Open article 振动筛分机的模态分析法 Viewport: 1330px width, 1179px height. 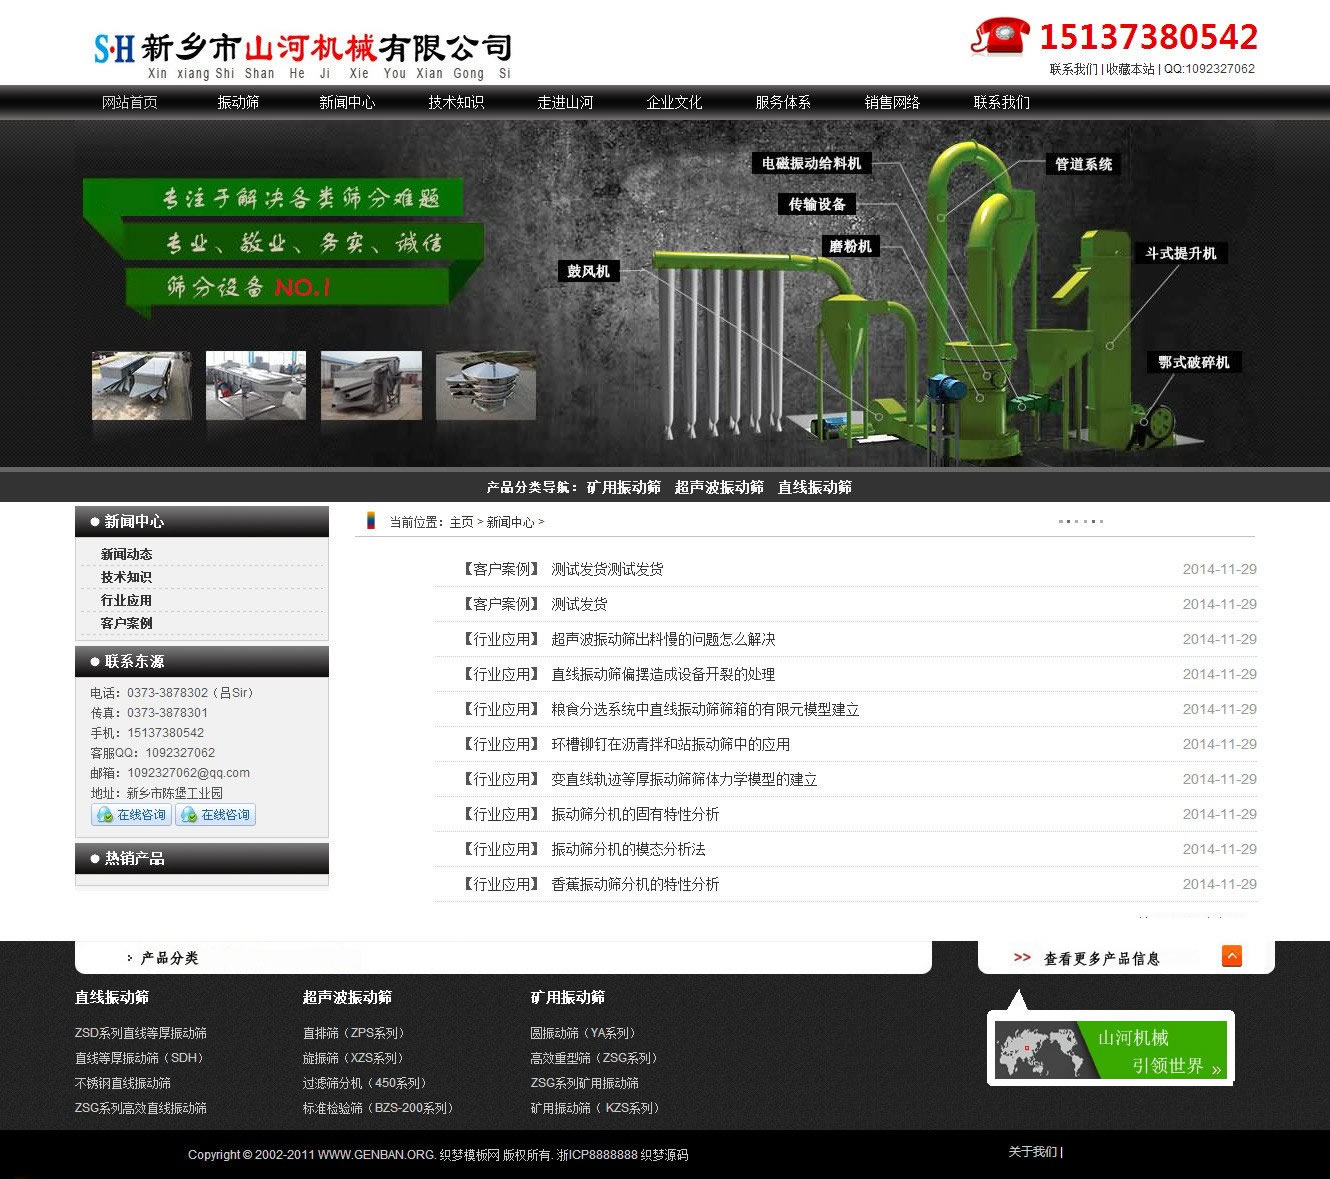point(628,849)
